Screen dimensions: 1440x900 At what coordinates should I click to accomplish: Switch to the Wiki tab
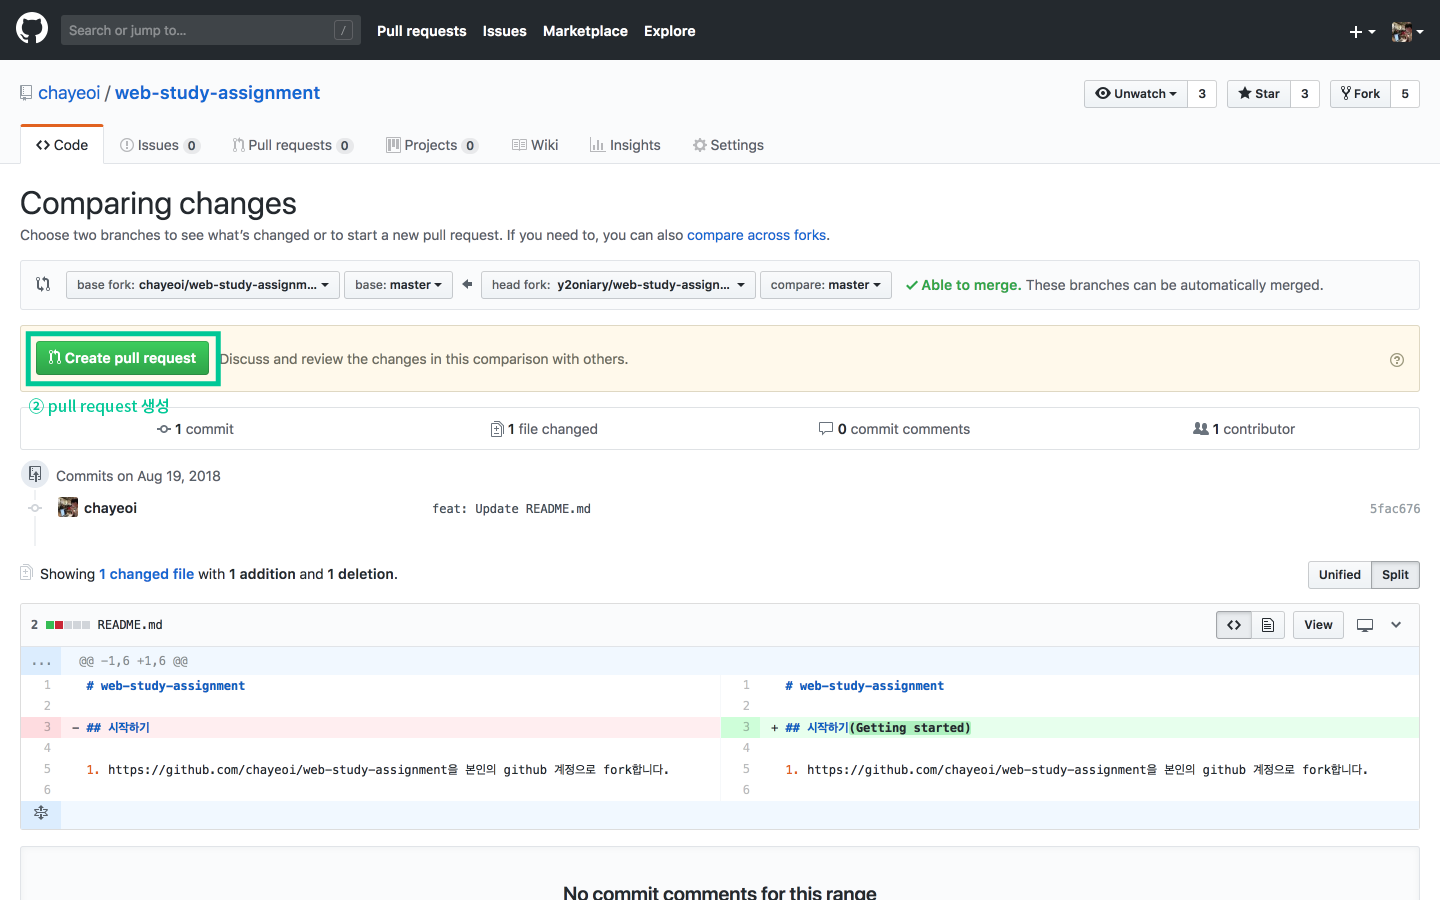pos(535,145)
